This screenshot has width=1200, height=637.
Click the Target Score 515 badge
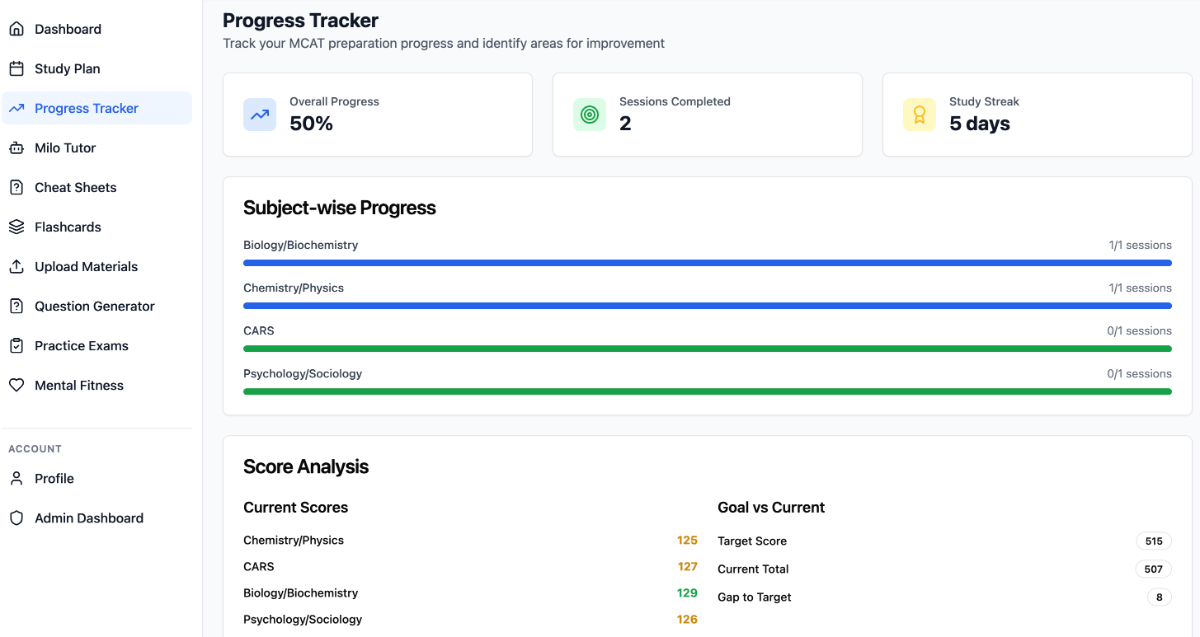point(1153,541)
